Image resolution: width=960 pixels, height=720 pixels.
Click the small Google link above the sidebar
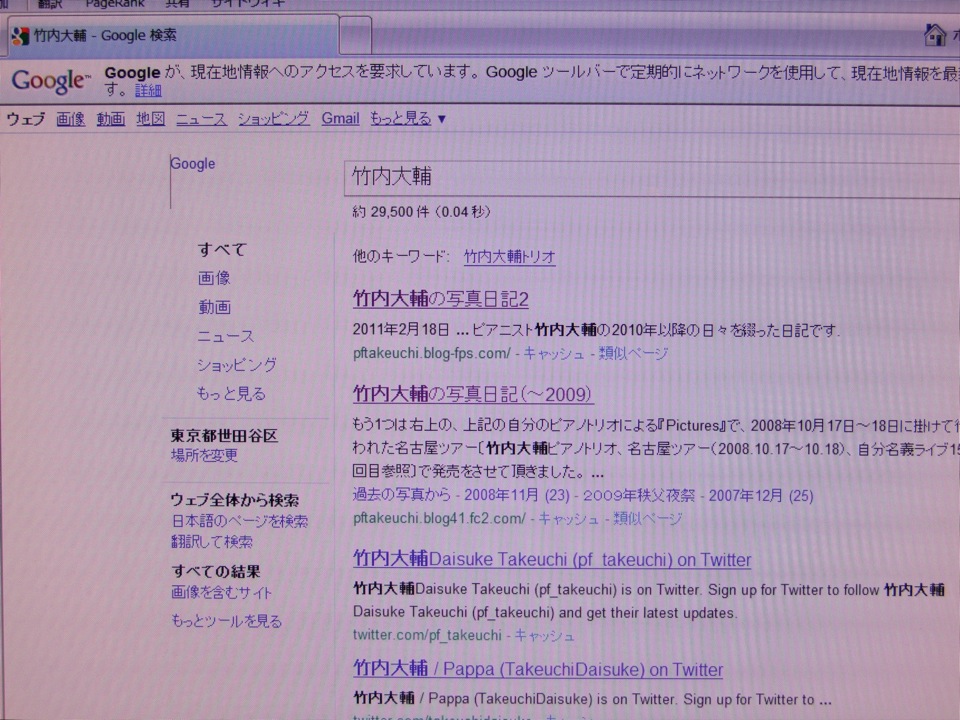tap(193, 164)
